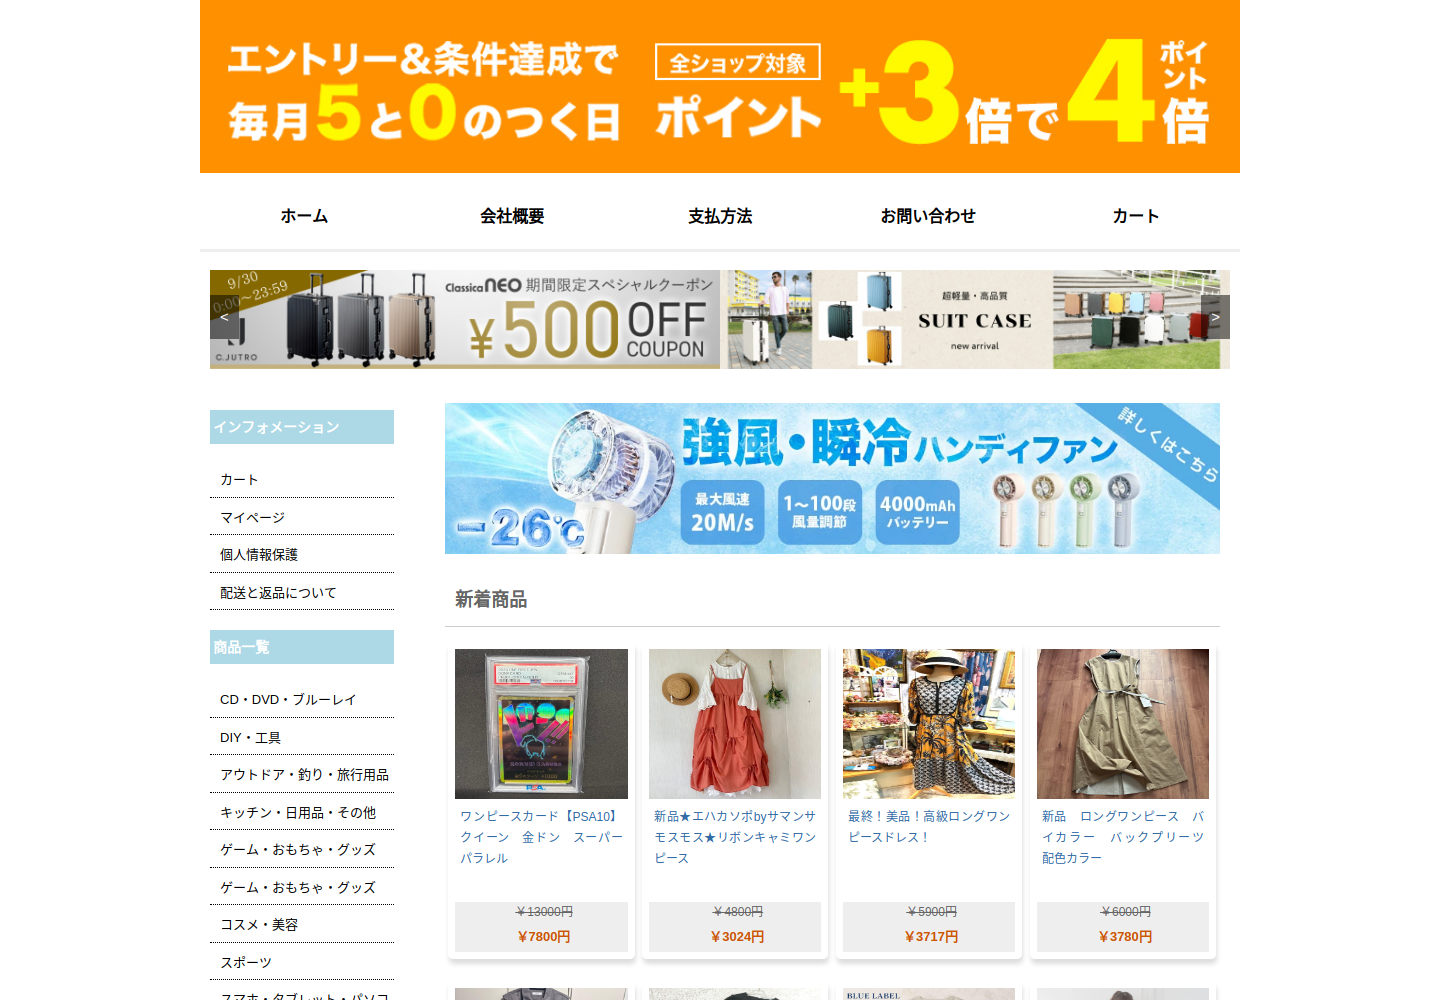Image resolution: width=1440 pixels, height=1000 pixels.
Task: Open the PSA10 card product image
Action: coord(541,724)
